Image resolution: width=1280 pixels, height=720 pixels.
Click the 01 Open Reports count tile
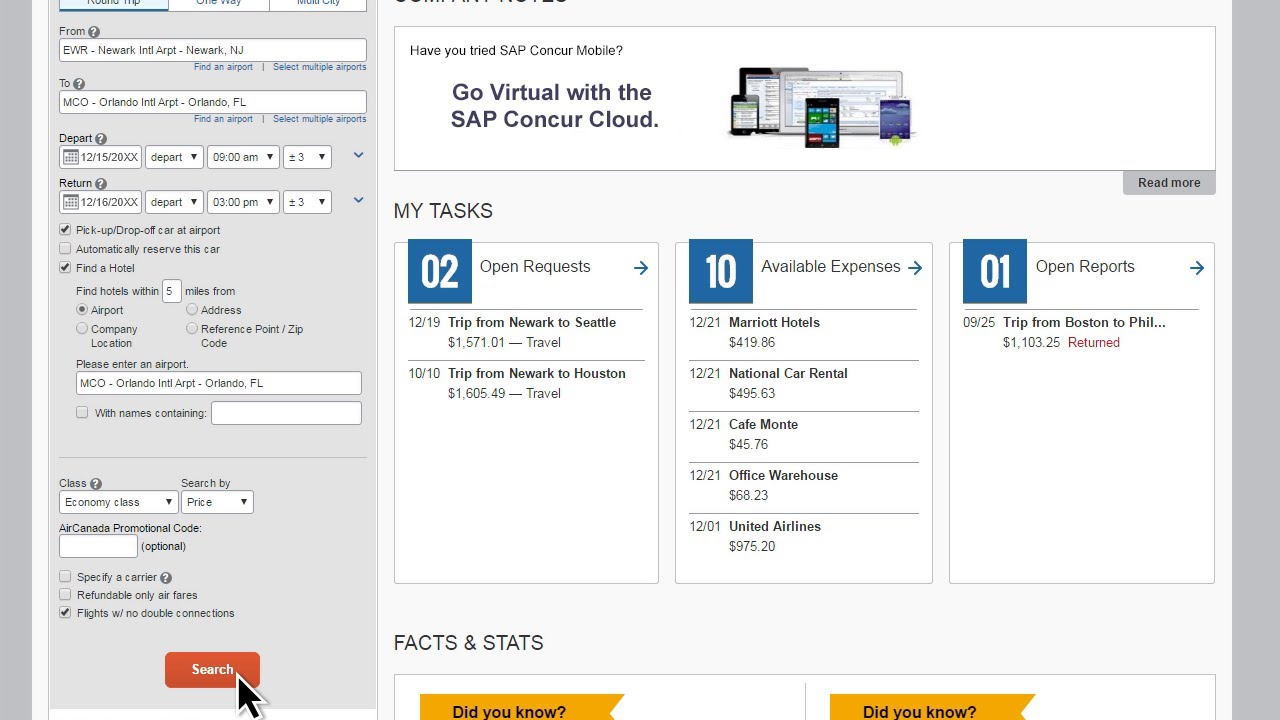click(995, 271)
